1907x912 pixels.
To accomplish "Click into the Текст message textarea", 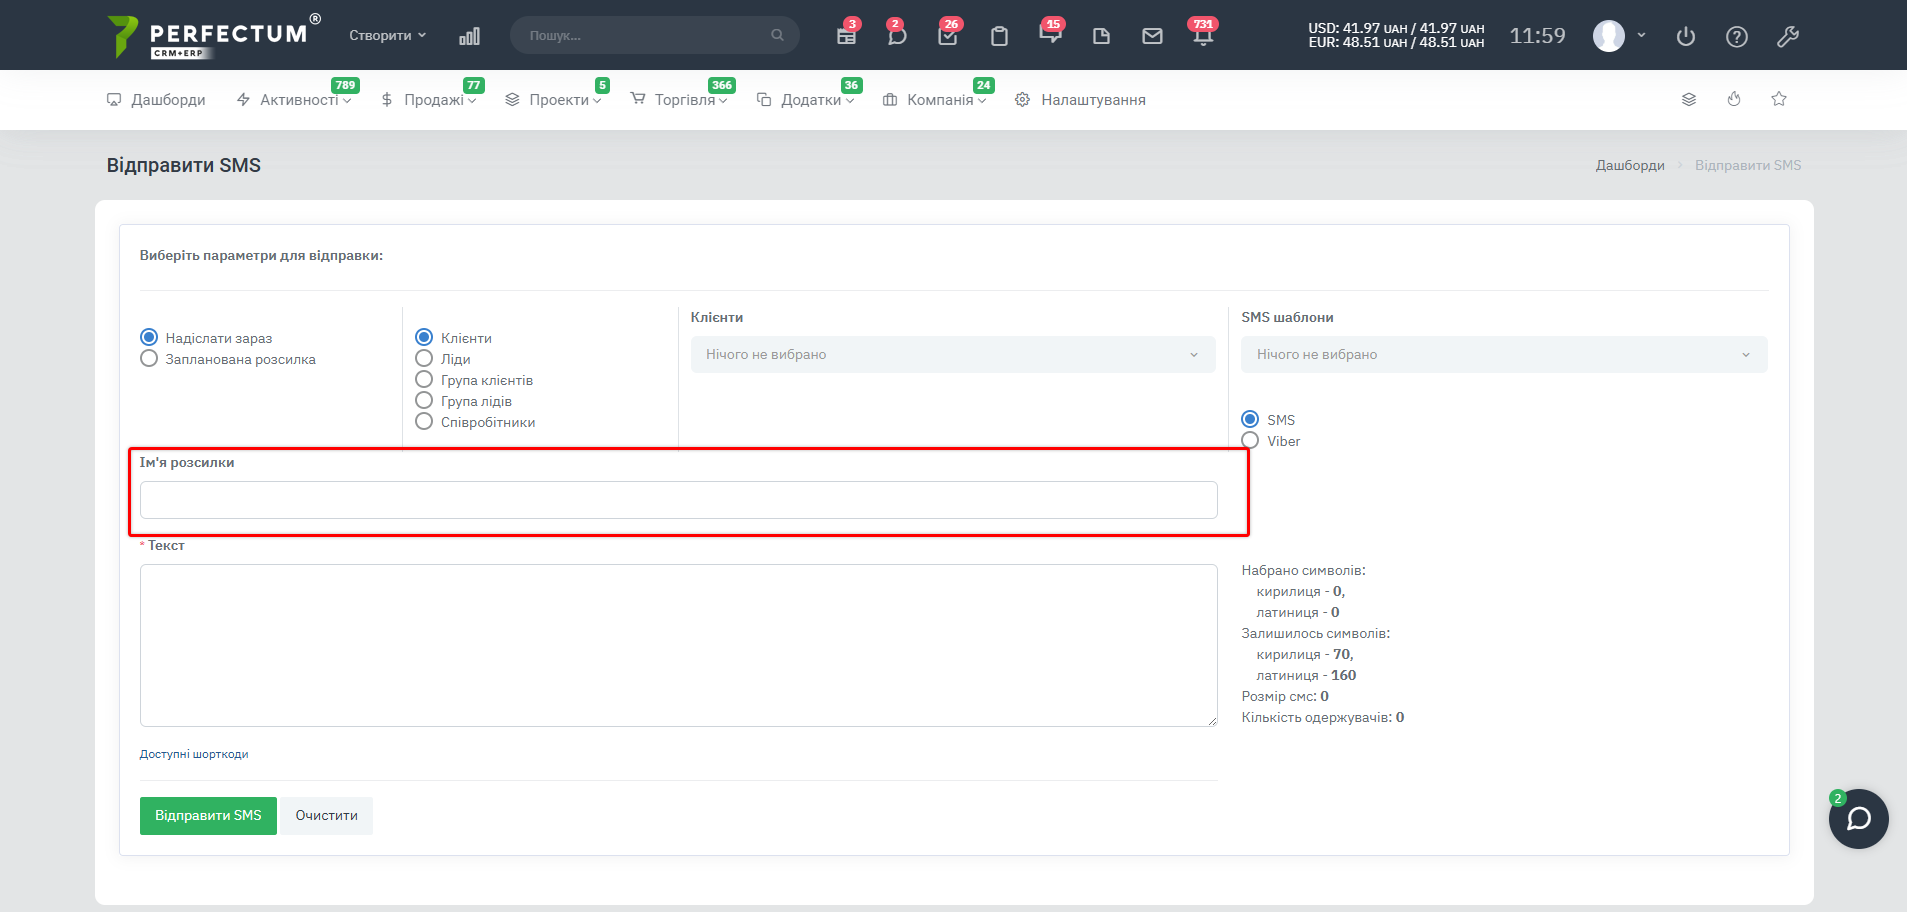I will click(x=678, y=645).
